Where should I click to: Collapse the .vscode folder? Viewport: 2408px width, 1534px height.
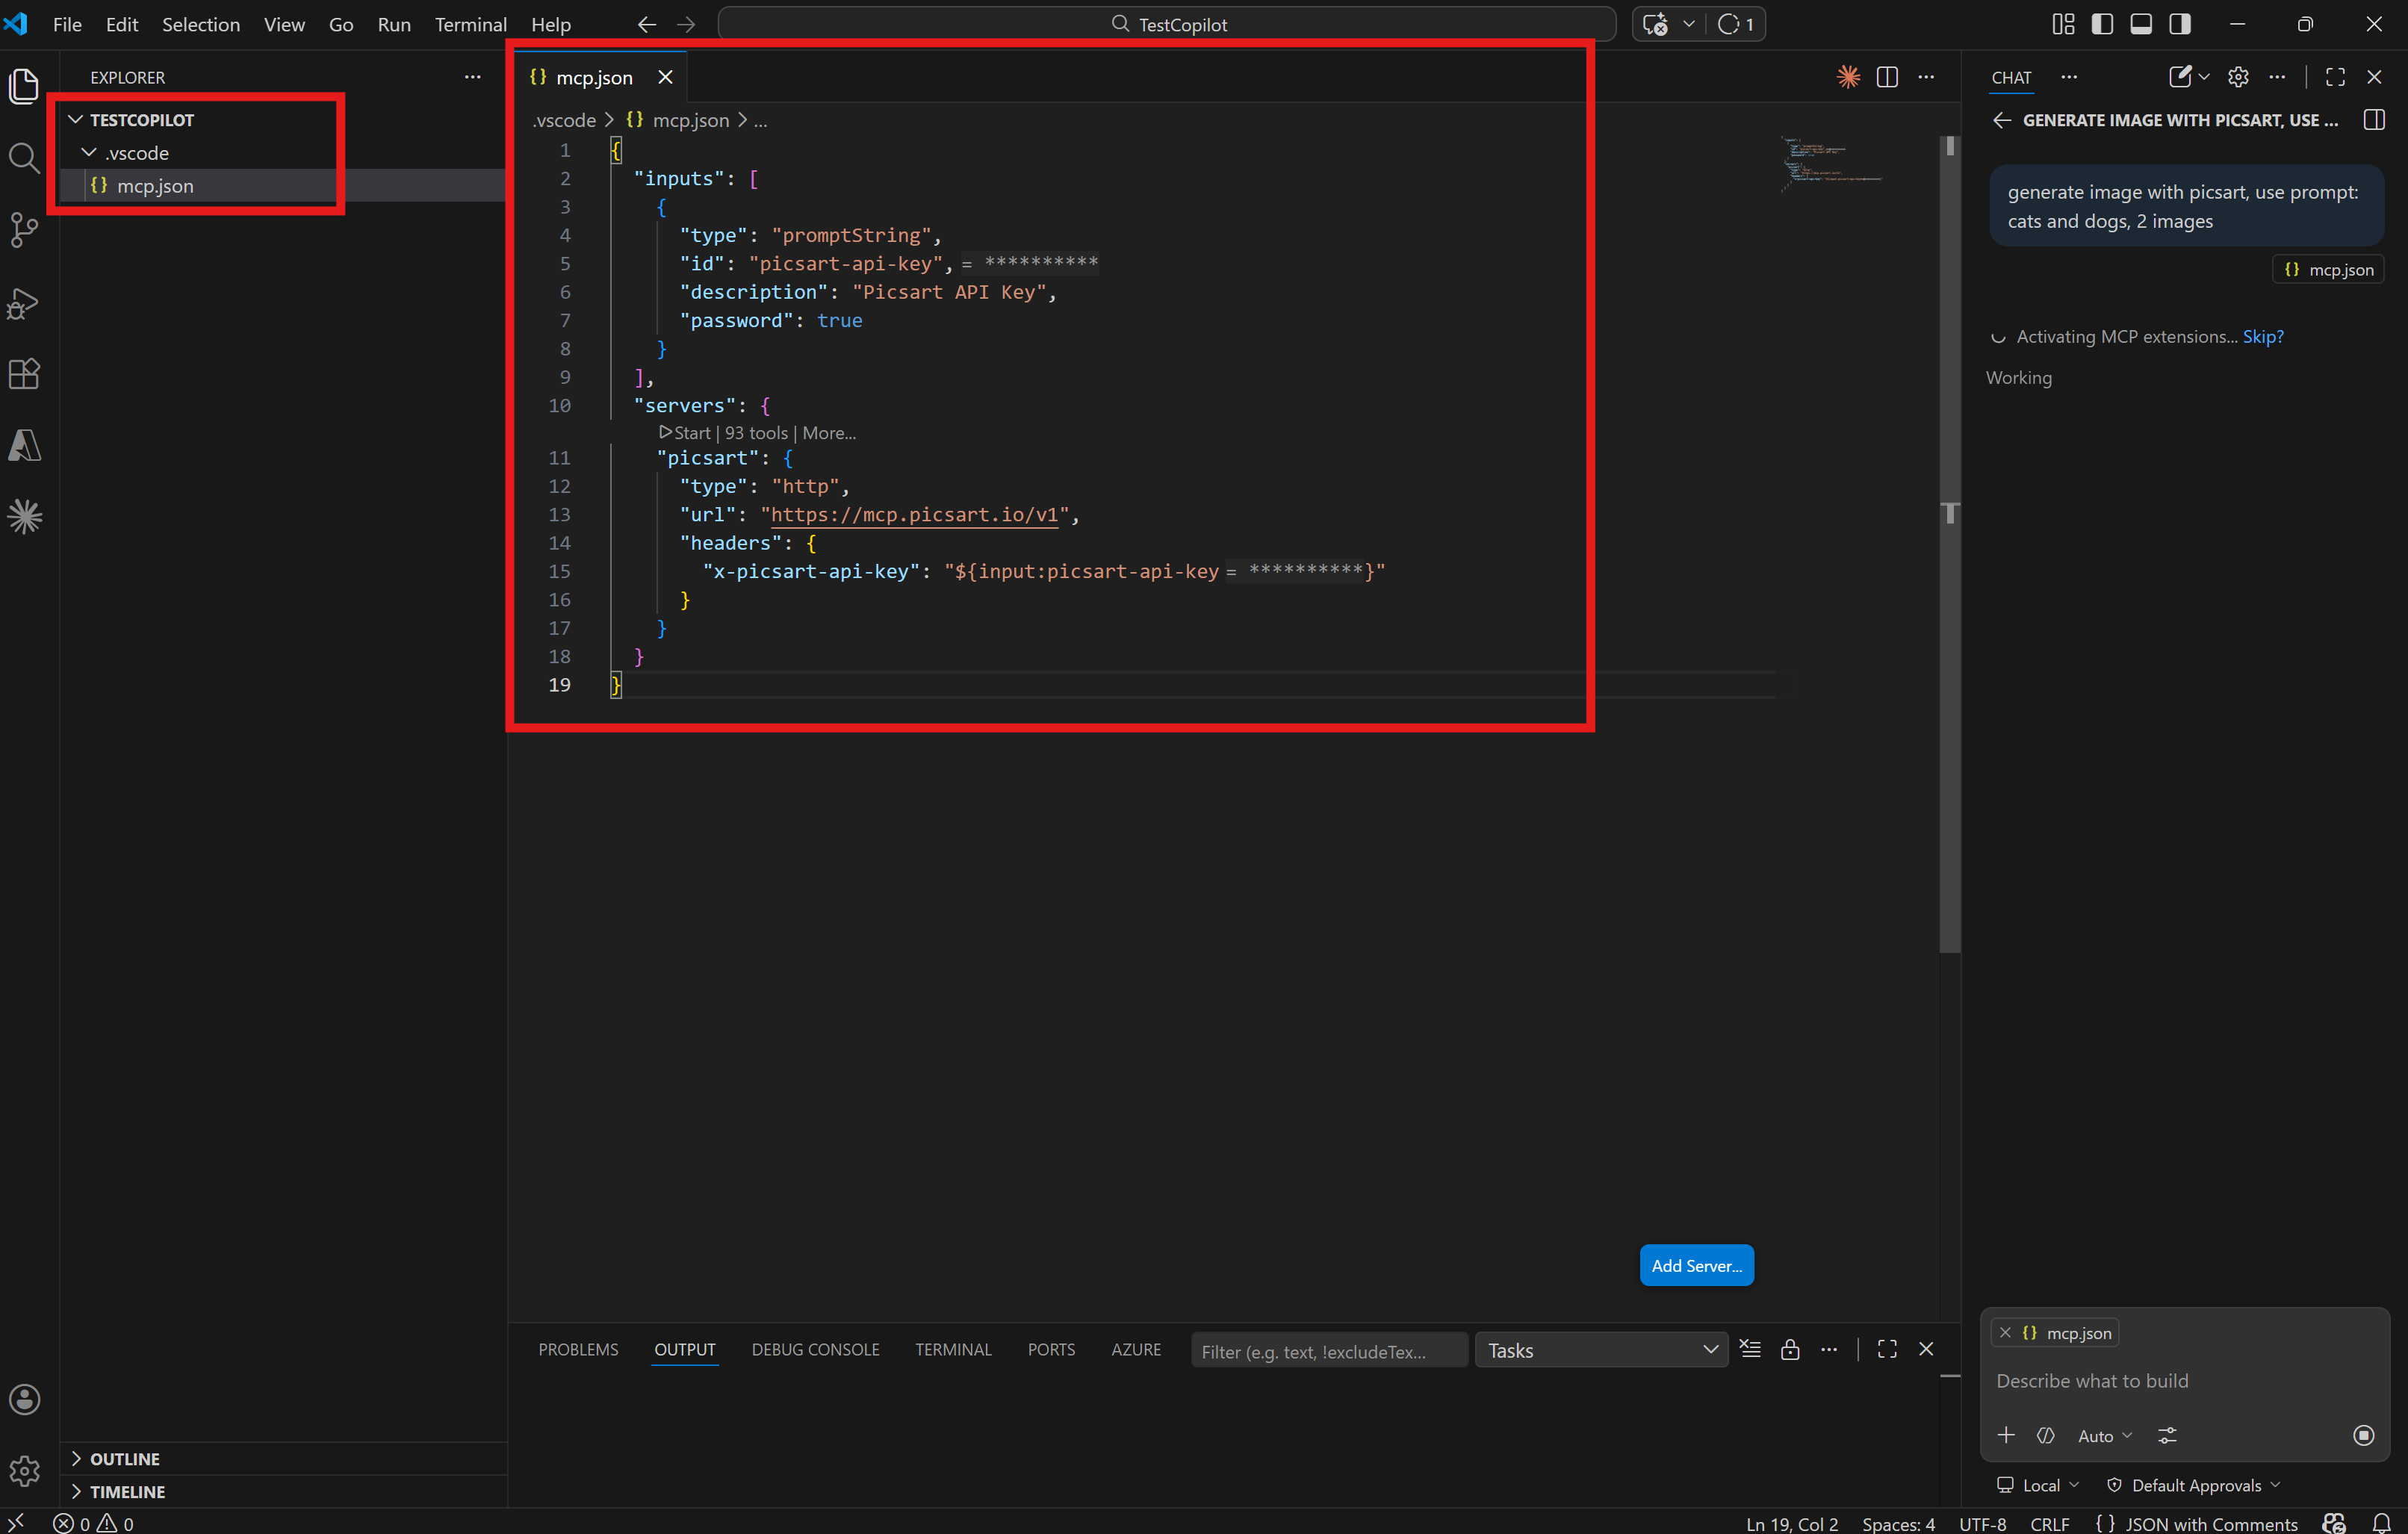click(137, 153)
